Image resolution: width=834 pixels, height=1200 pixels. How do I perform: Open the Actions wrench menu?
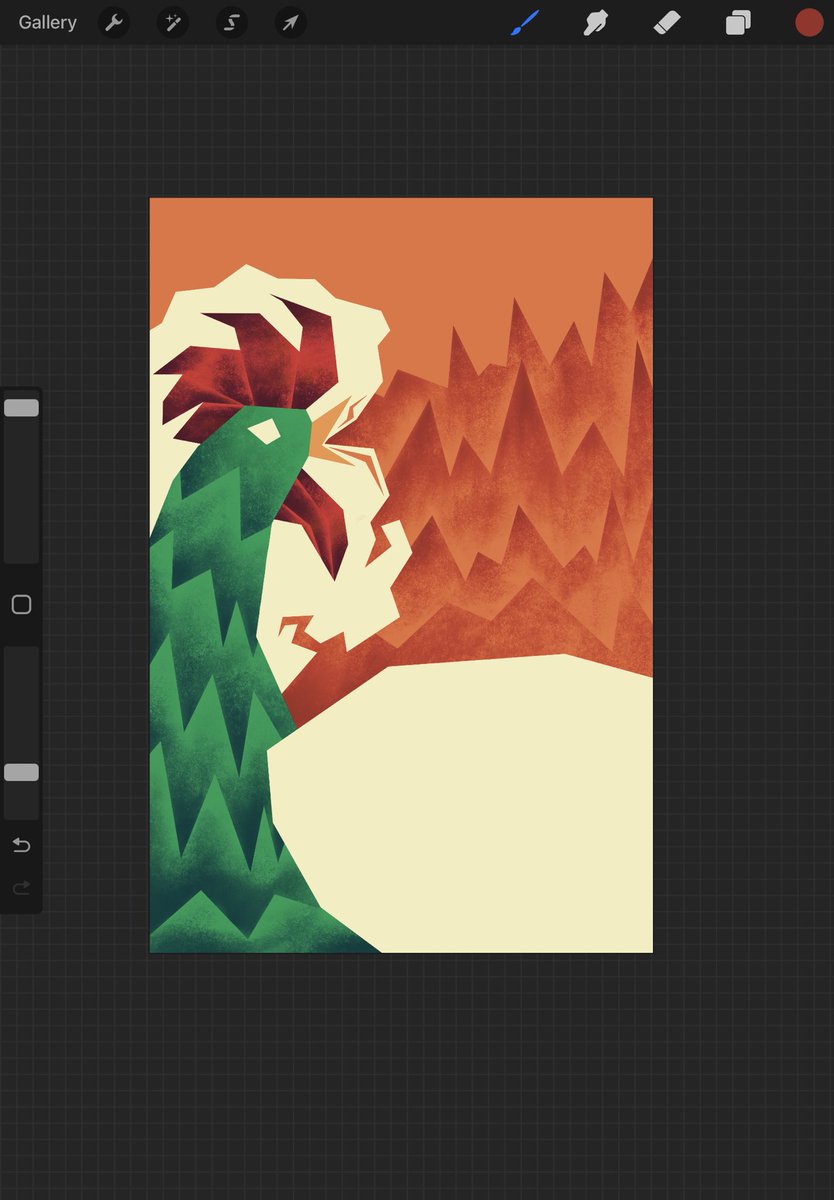tap(114, 22)
